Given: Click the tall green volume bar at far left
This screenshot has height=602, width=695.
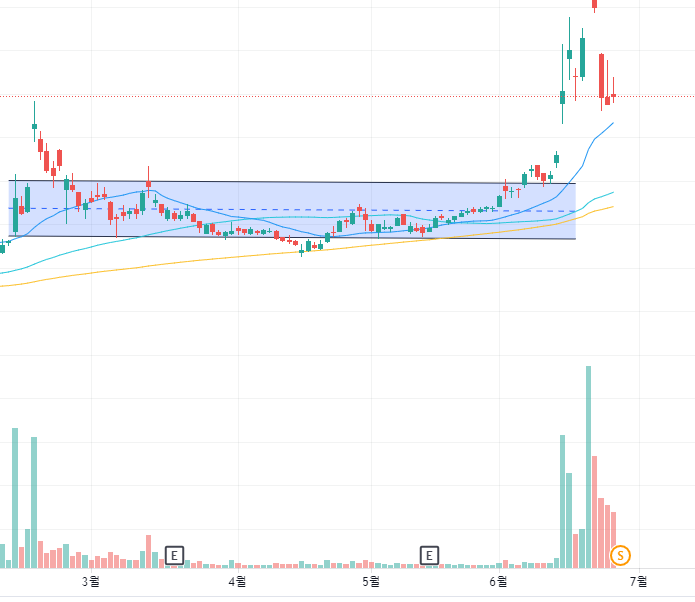Looking at the screenshot, I should coord(15,498).
